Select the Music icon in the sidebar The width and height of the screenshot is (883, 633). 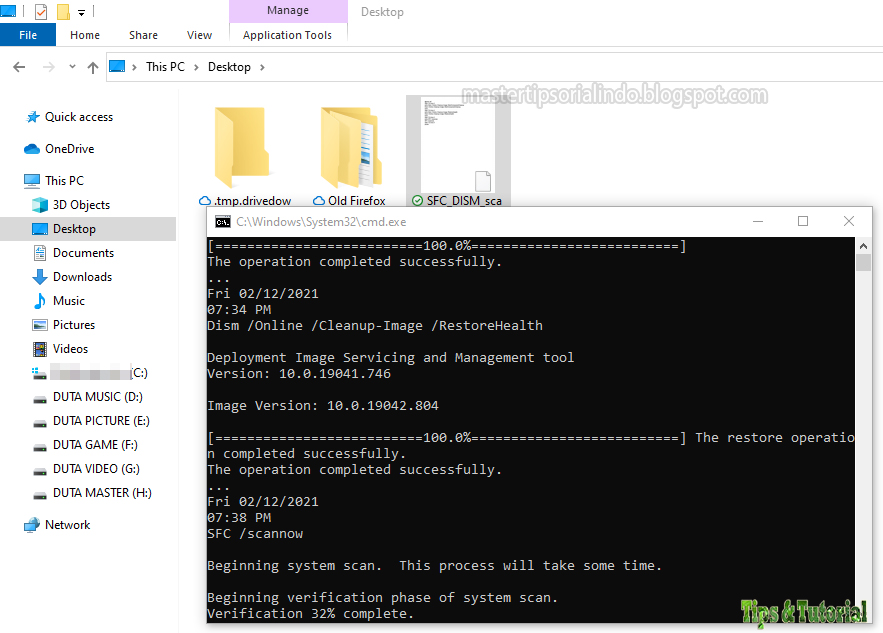[39, 300]
